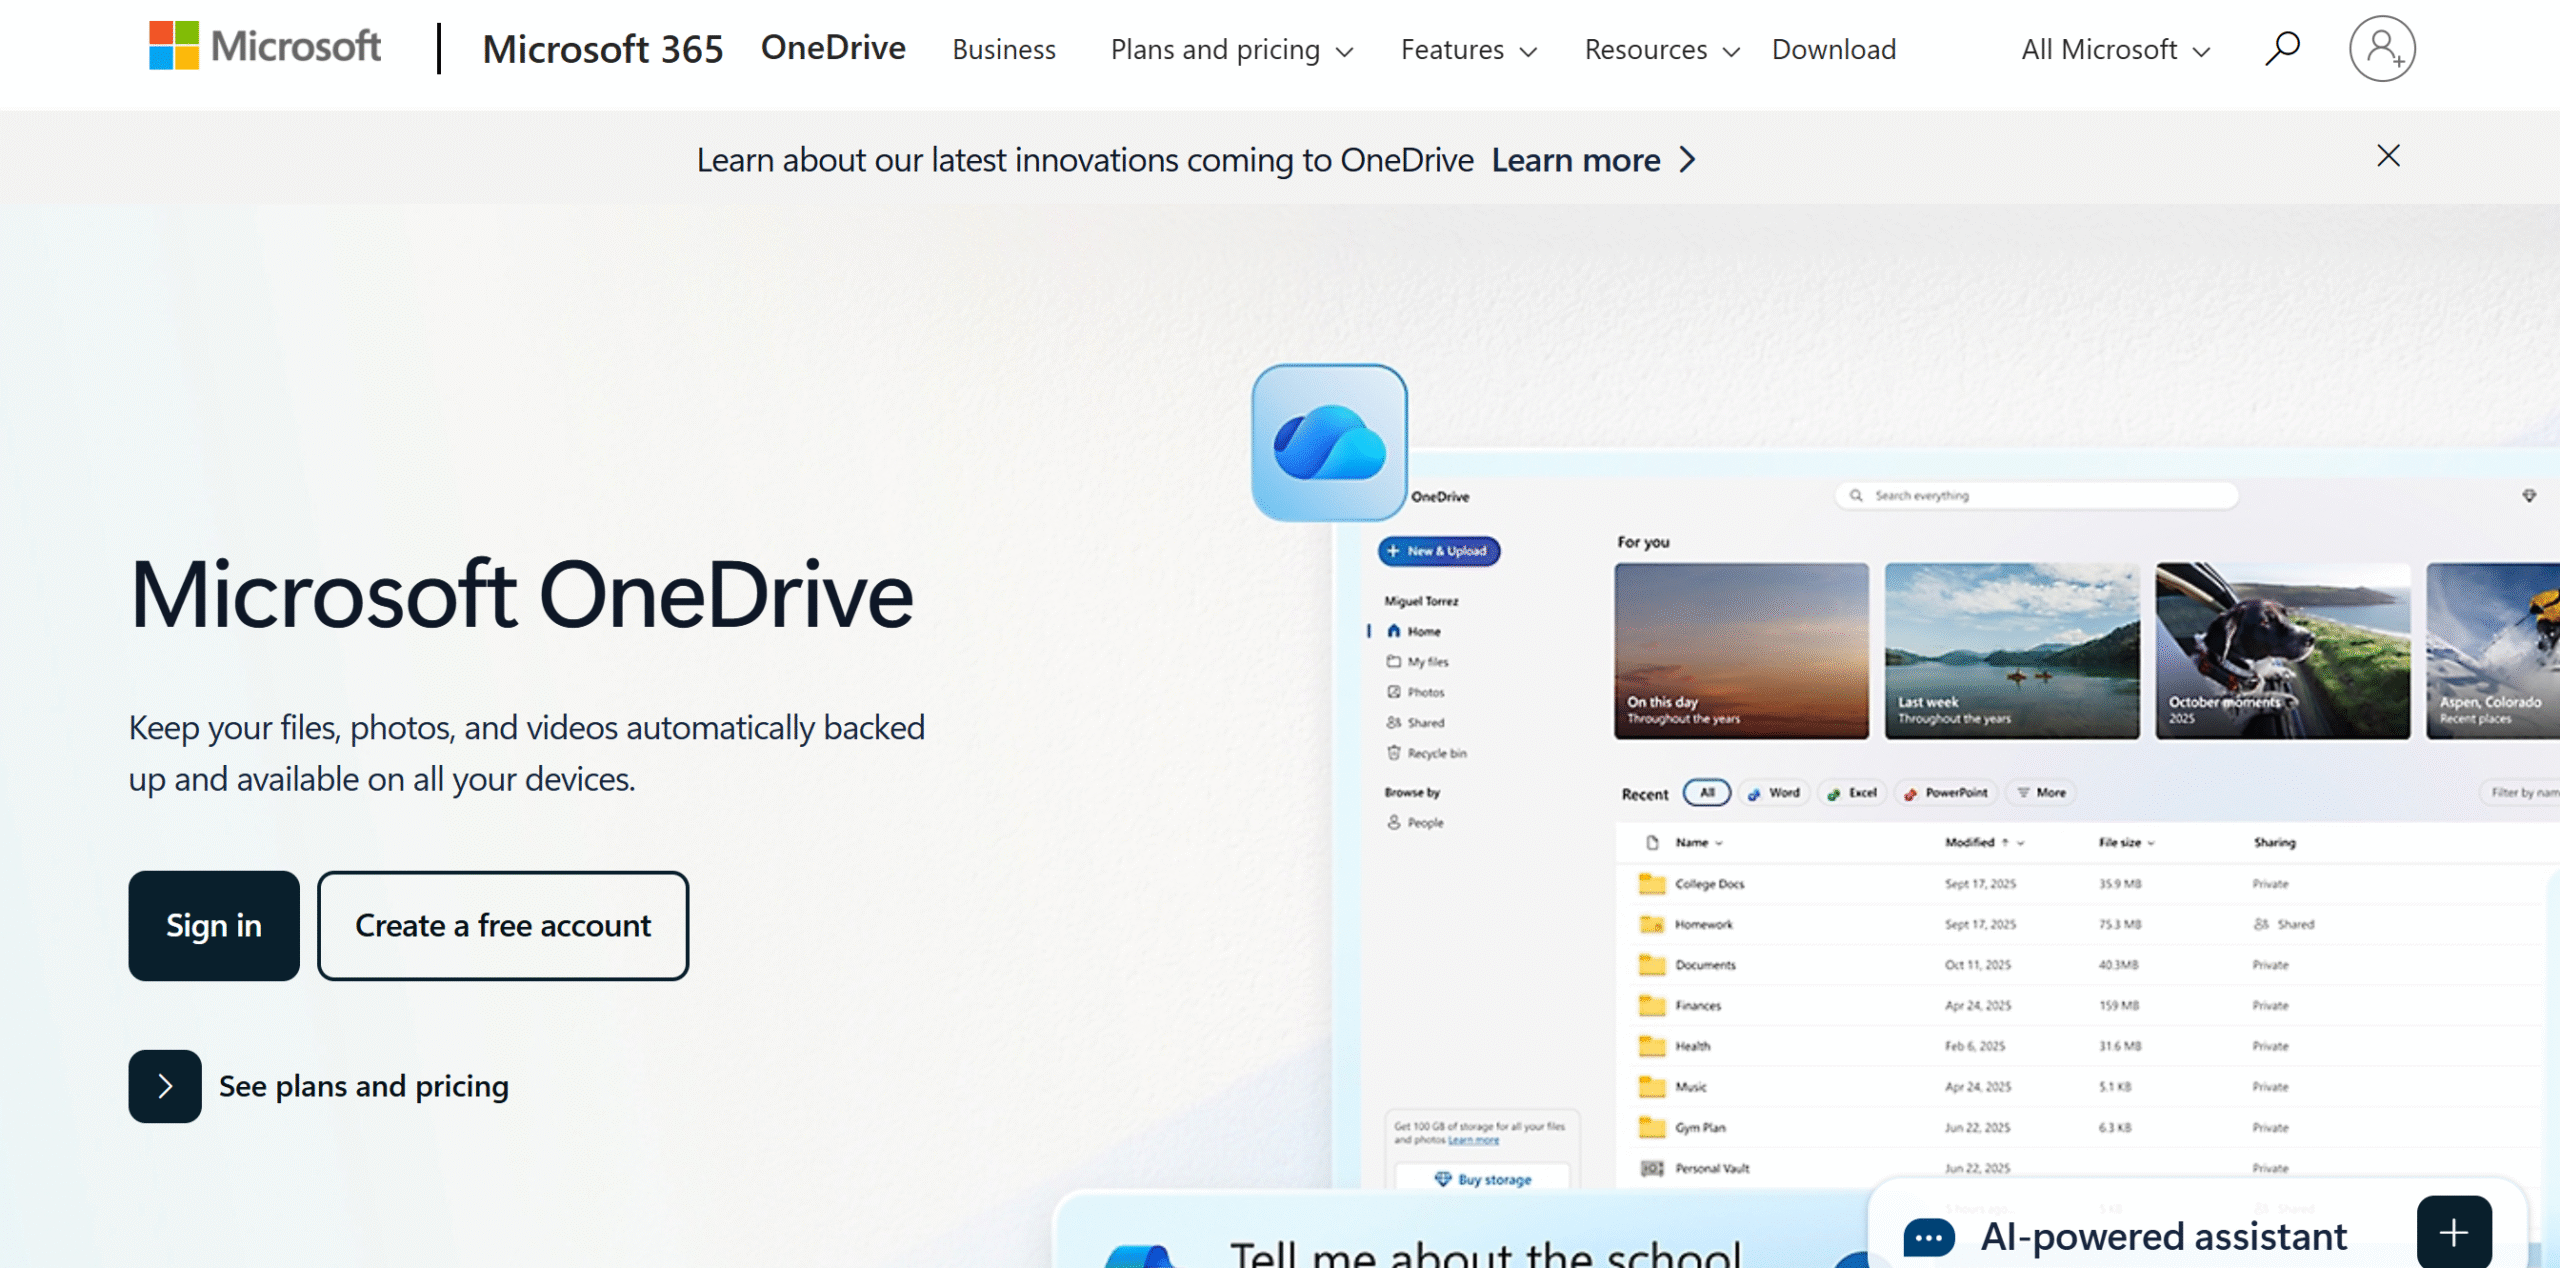Click the chevron after Learn more
The height and width of the screenshot is (1268, 2560).
tap(1688, 160)
